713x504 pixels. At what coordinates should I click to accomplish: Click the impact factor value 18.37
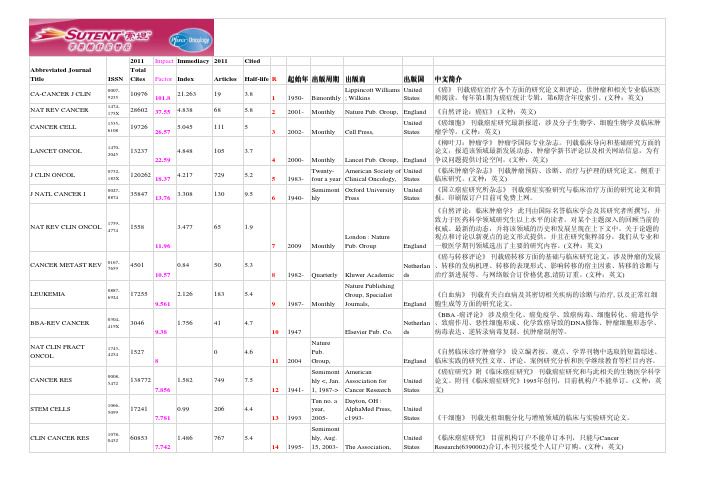[x=163, y=179]
